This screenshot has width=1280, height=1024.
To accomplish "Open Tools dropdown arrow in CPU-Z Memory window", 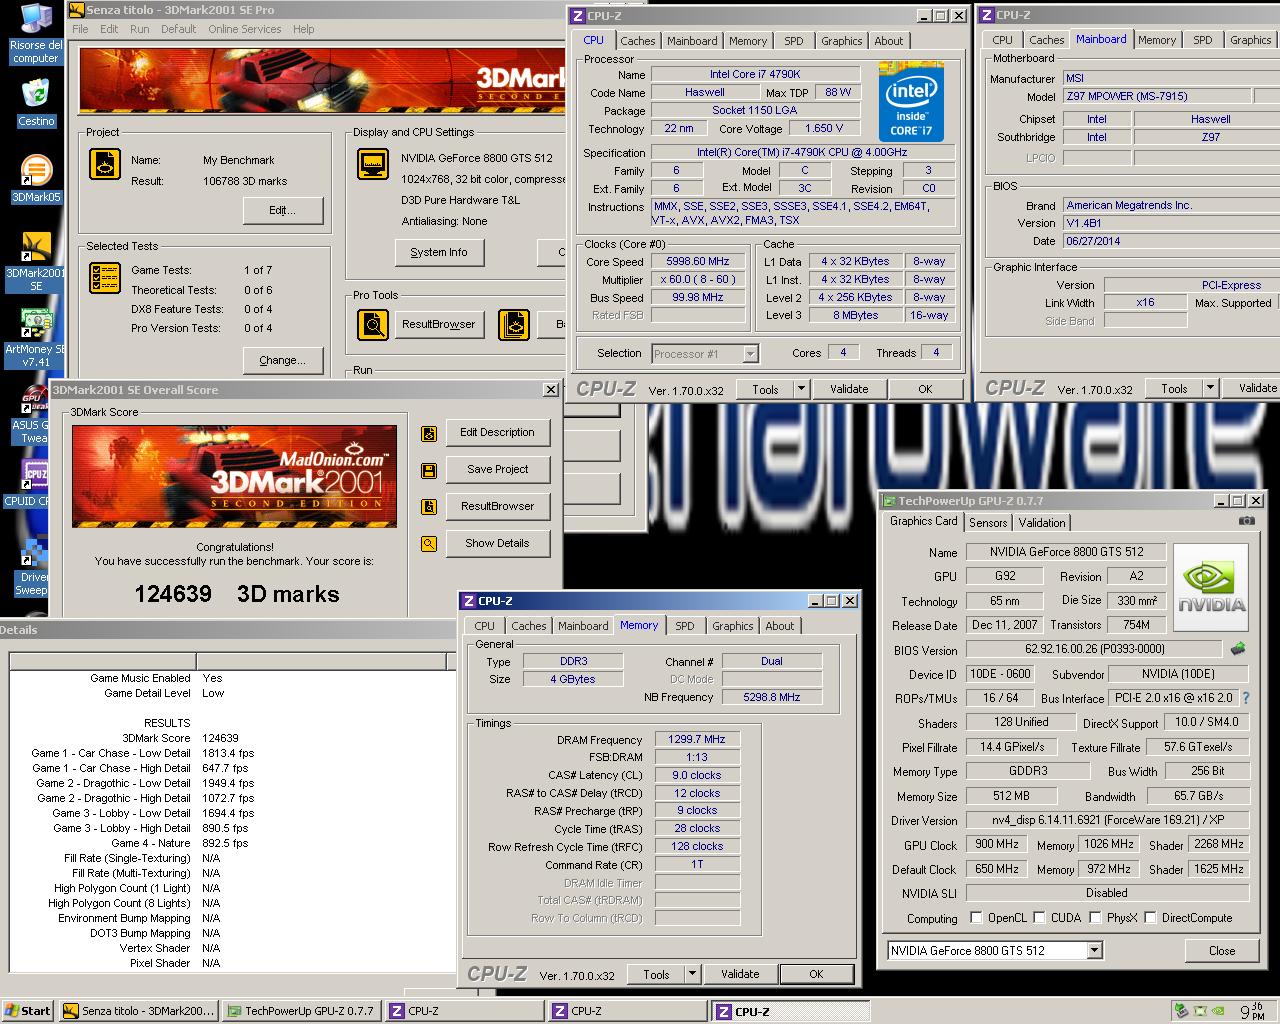I will 691,974.
